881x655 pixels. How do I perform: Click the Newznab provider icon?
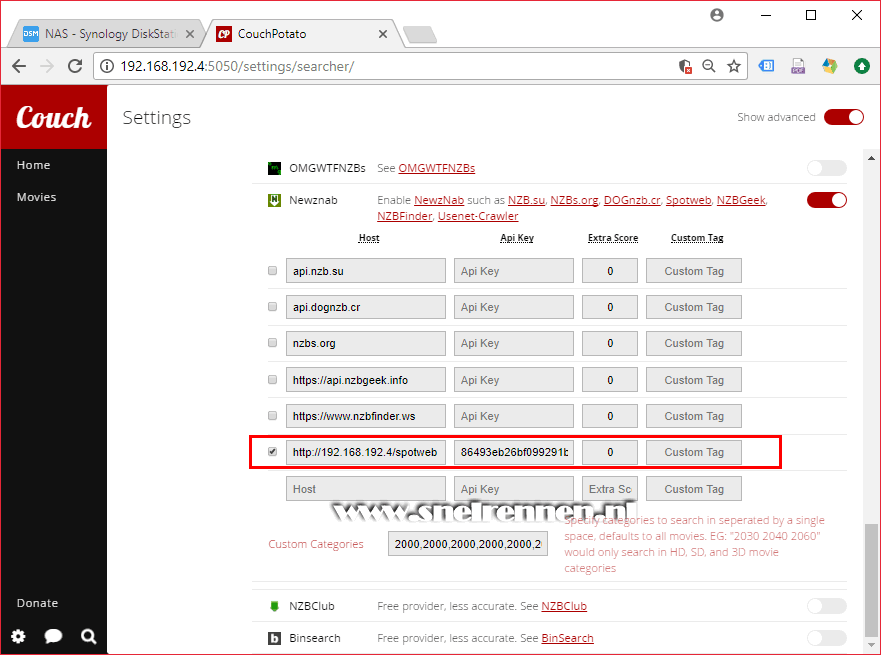click(x=274, y=200)
